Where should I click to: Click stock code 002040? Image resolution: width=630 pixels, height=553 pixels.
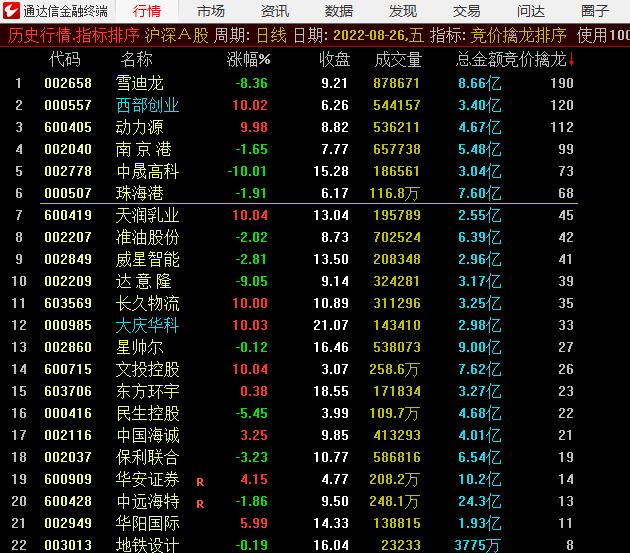(x=68, y=149)
